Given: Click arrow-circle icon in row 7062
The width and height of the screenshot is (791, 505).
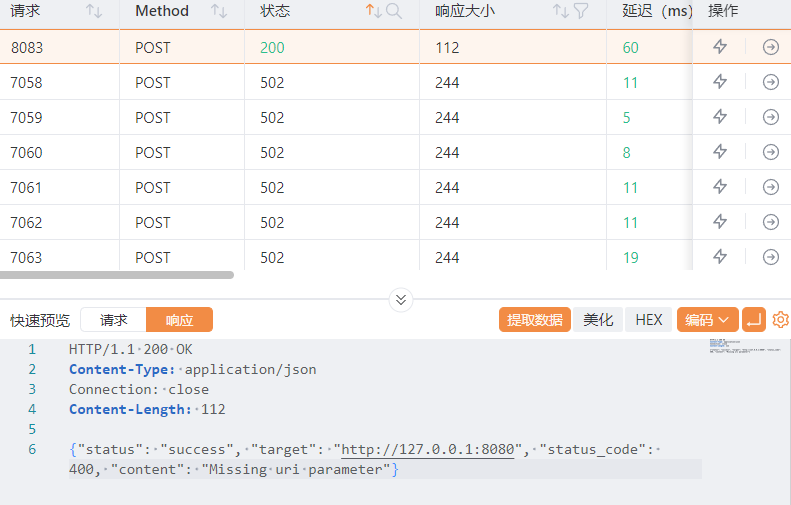Looking at the screenshot, I should pos(770,221).
